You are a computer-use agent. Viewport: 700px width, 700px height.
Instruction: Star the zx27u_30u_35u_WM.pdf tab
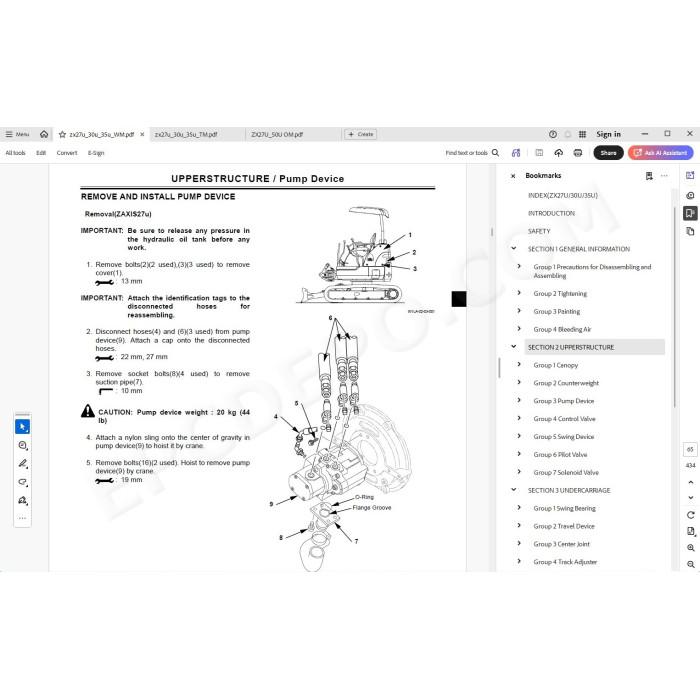pyautogui.click(x=62, y=134)
